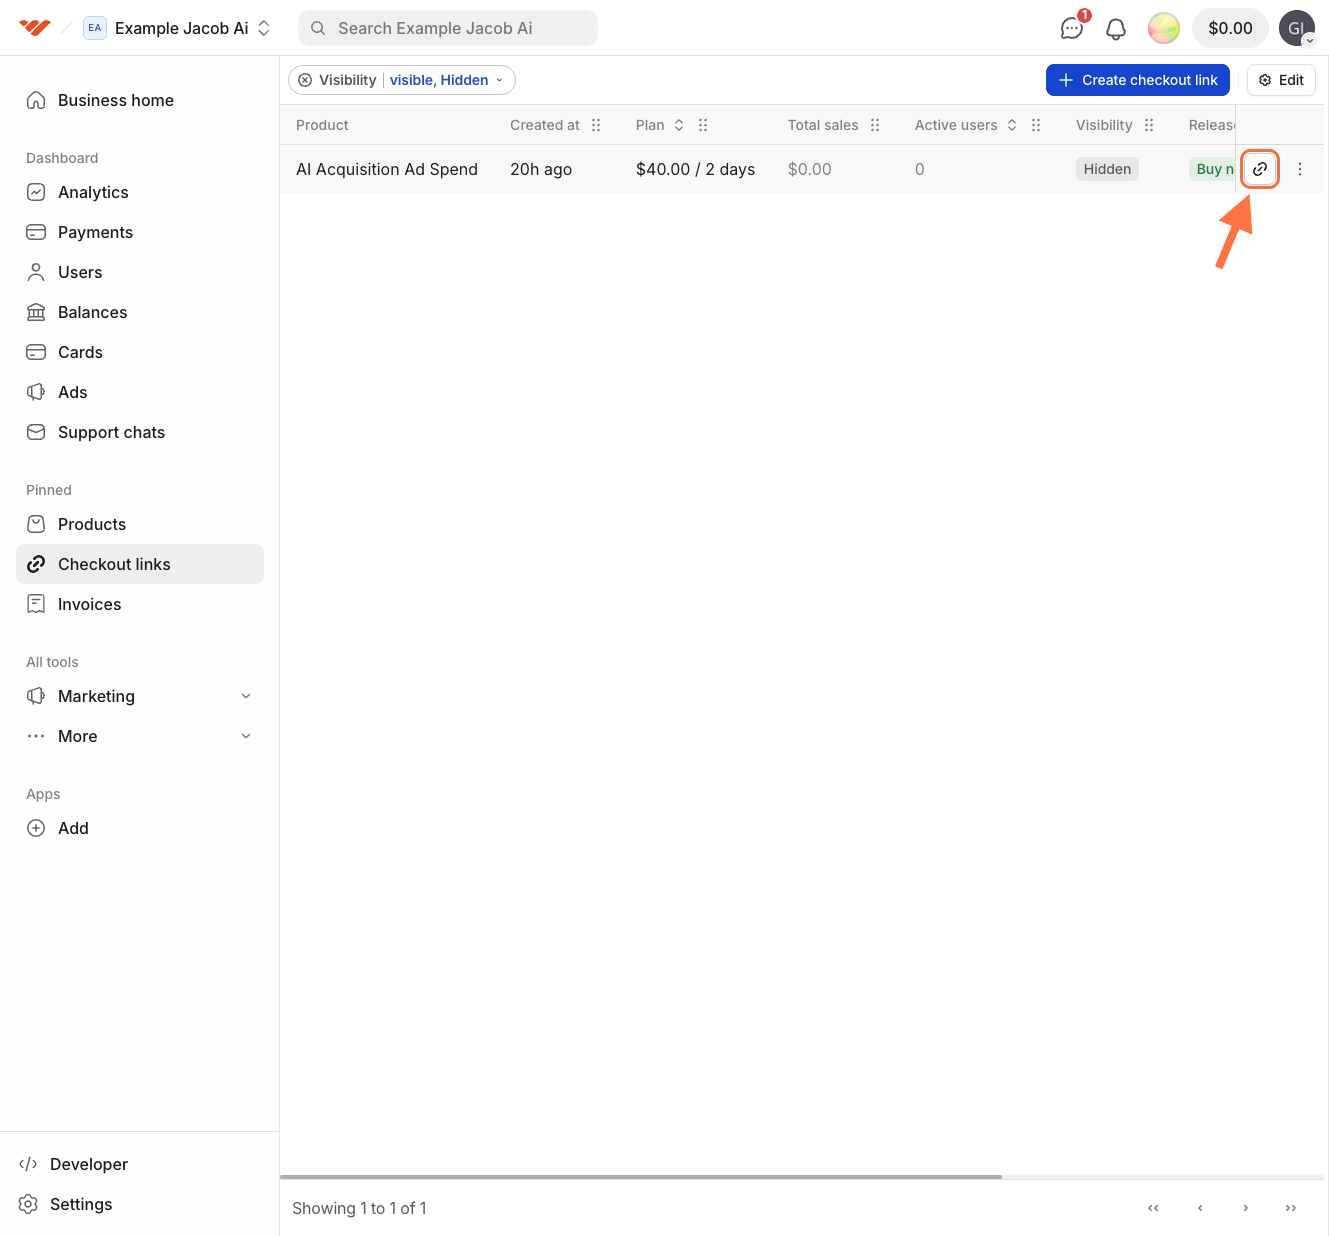Screen dimensions: 1329x1236
Task: Open the Payments page
Action: [x=140, y=232]
